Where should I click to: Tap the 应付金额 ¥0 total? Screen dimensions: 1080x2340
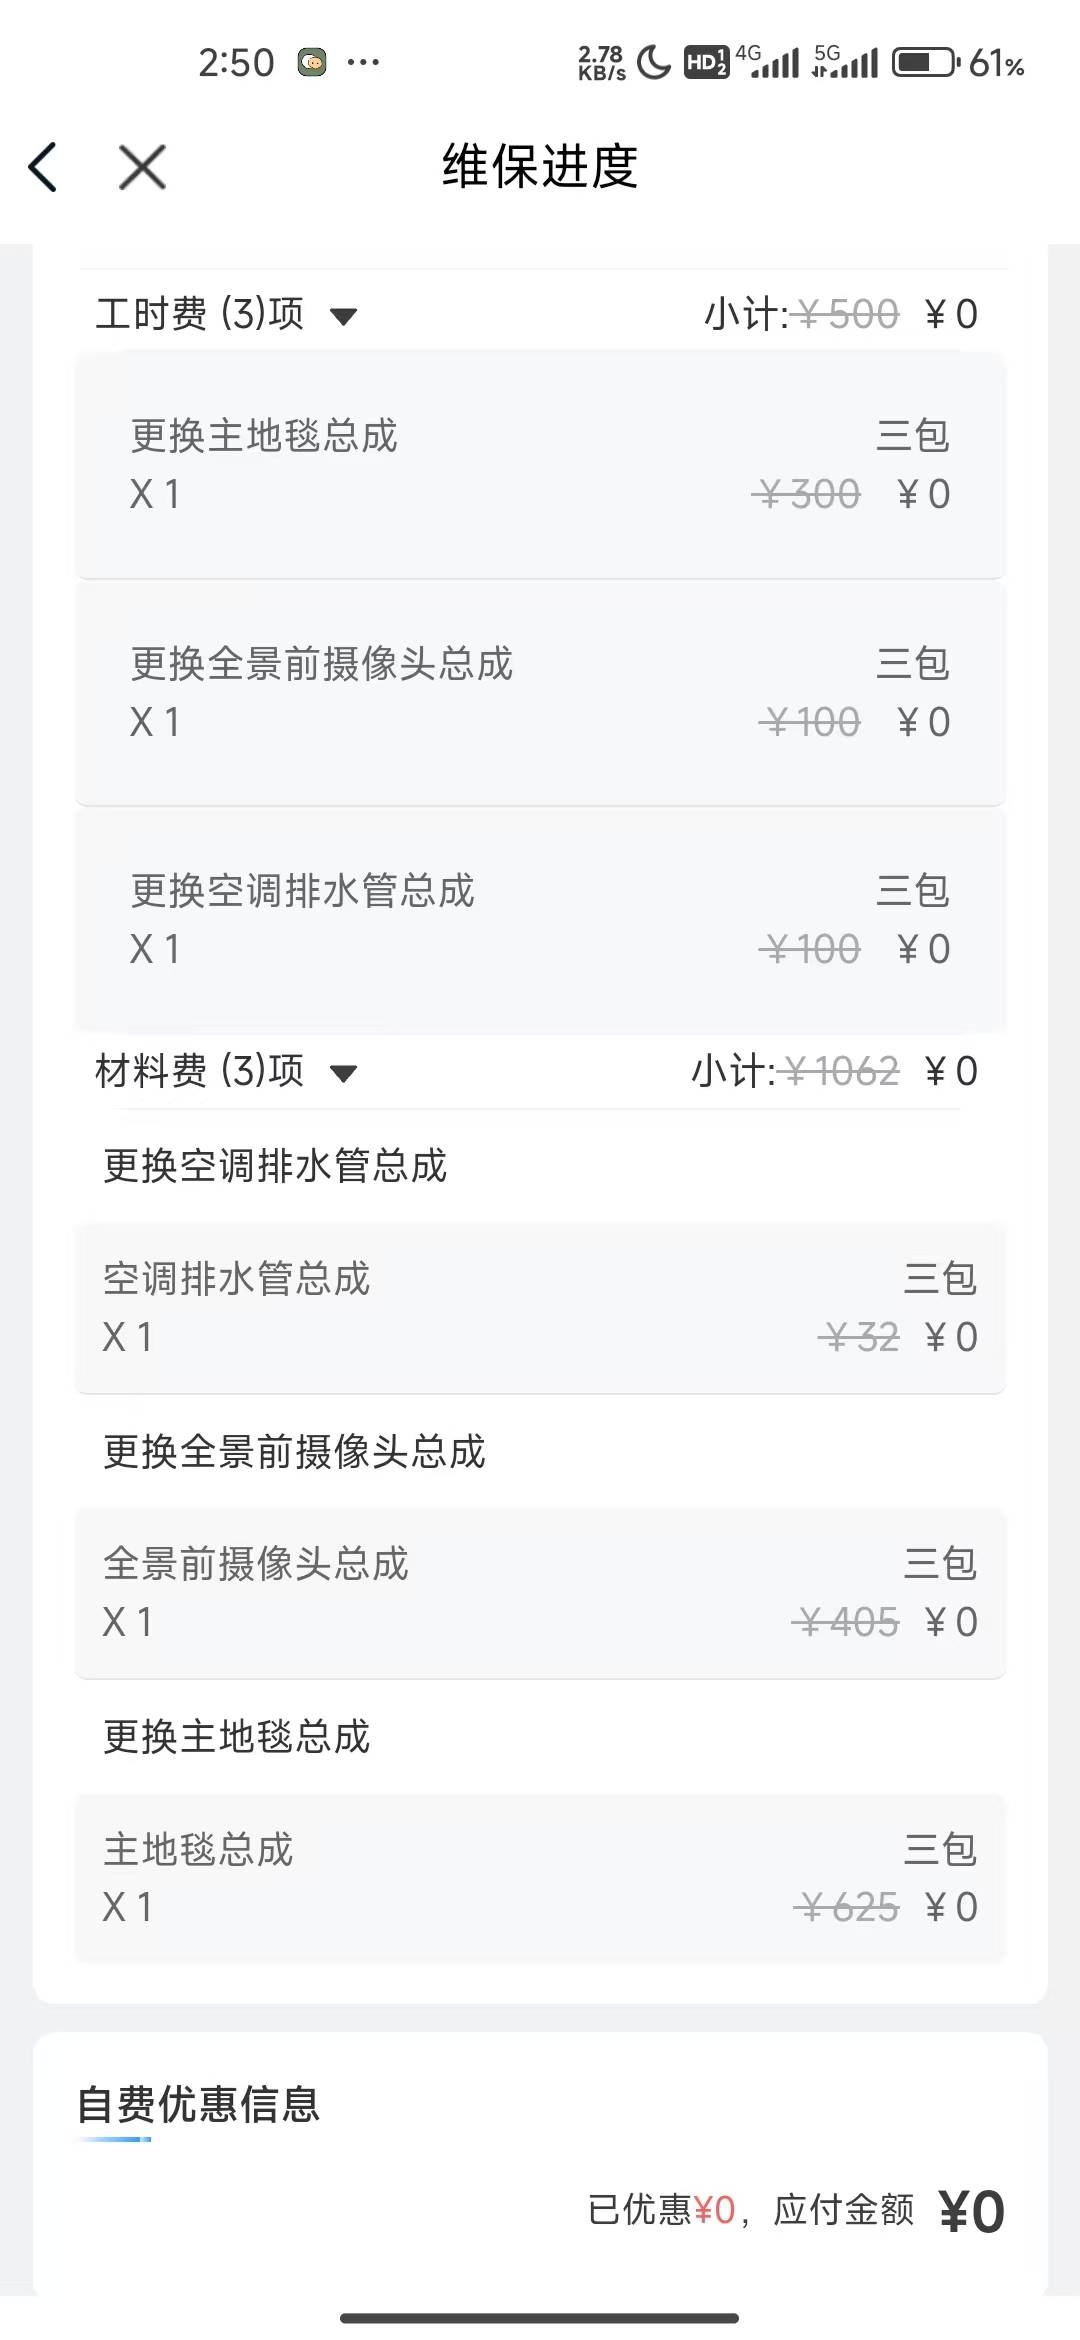[970, 2212]
